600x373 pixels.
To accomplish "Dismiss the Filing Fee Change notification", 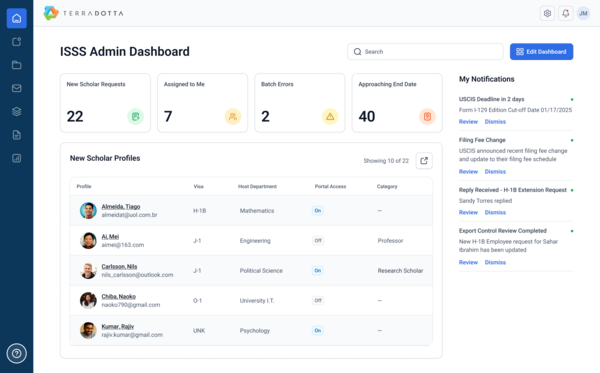I will 495,171.
